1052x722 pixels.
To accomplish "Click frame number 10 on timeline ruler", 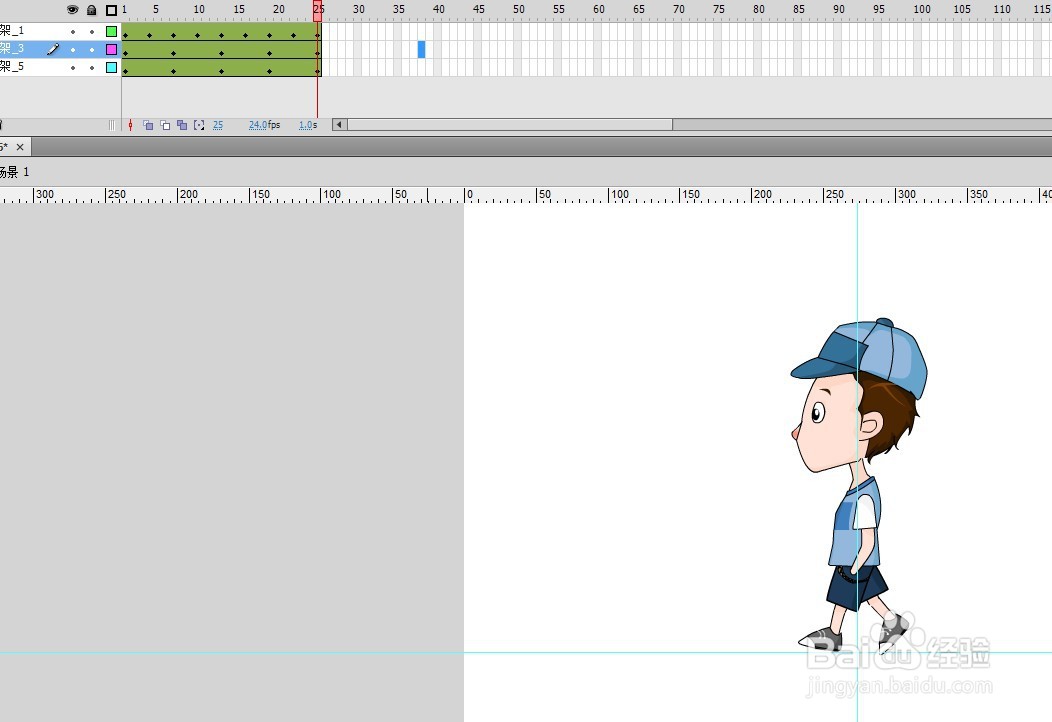I will [199, 9].
